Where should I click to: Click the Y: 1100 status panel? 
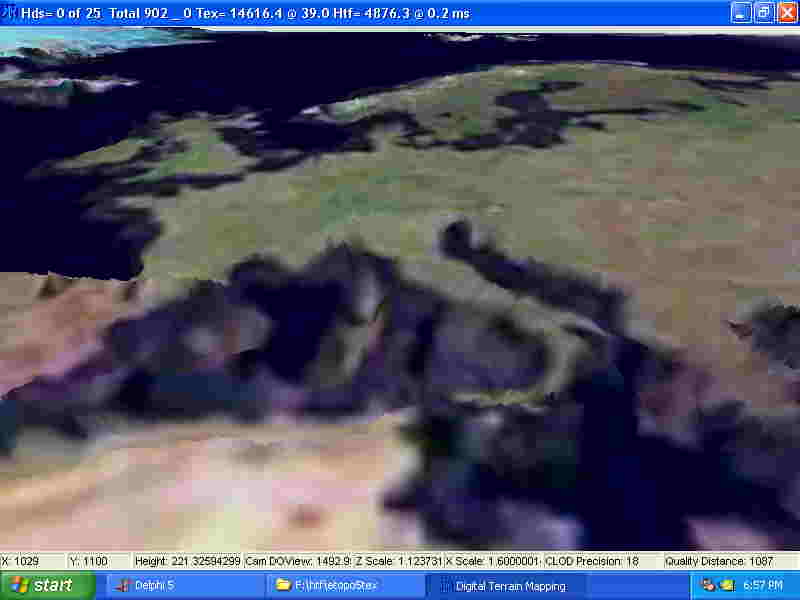(x=98, y=561)
